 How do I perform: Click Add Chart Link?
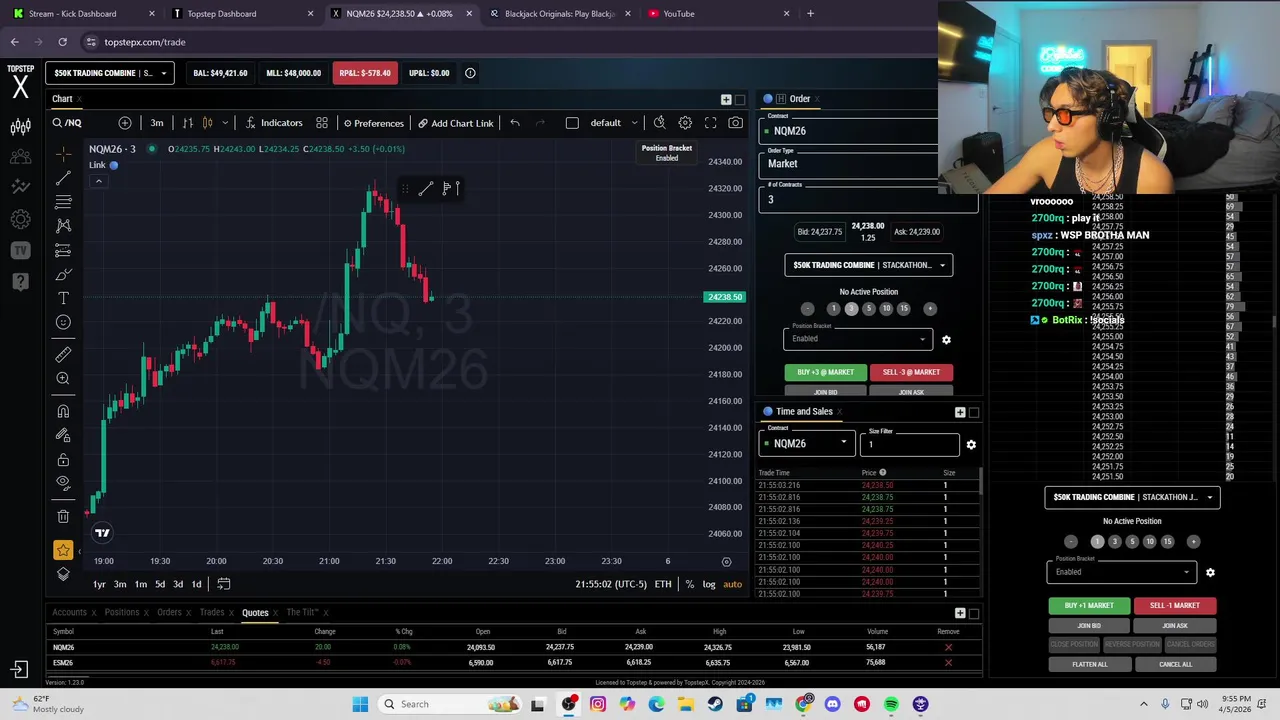(456, 123)
